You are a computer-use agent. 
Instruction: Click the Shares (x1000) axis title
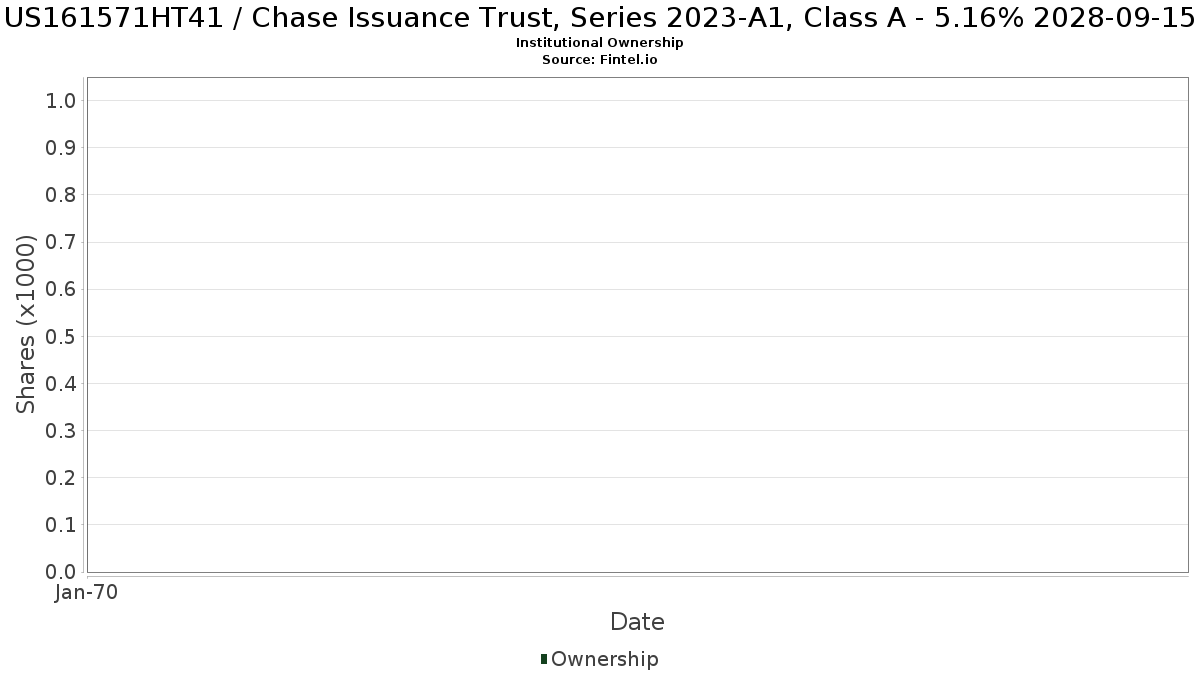pyautogui.click(x=27, y=324)
